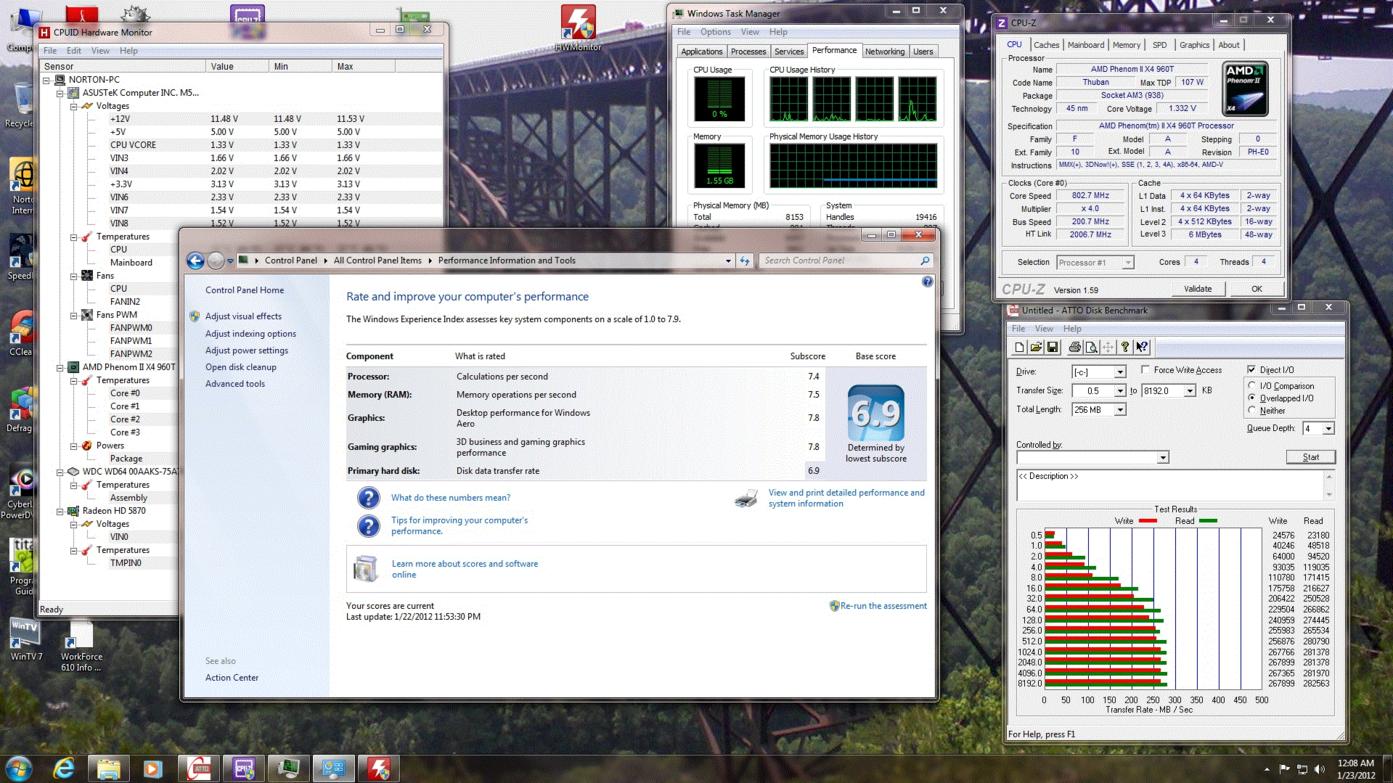
Task: Click Back arrow in Control Panel window
Action: (196, 261)
